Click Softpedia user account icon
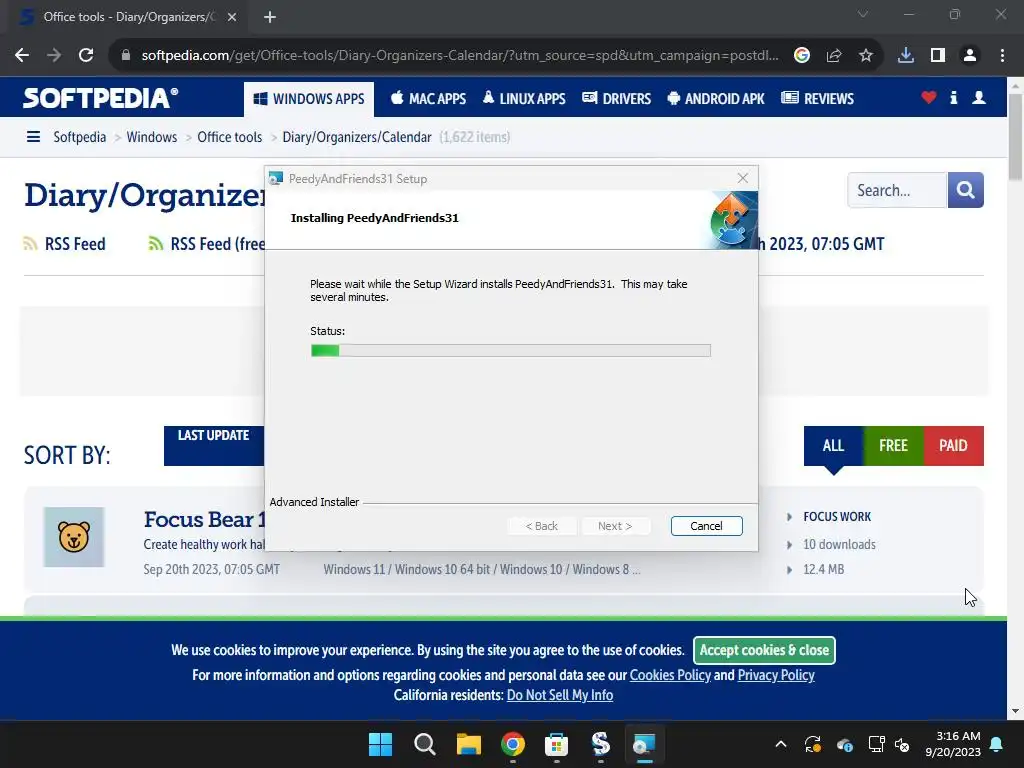 [979, 98]
